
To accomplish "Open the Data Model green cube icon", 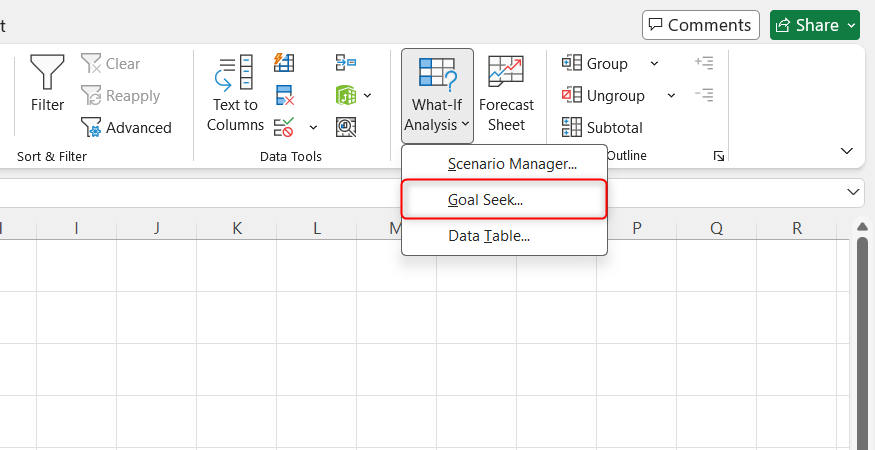I will pos(345,95).
